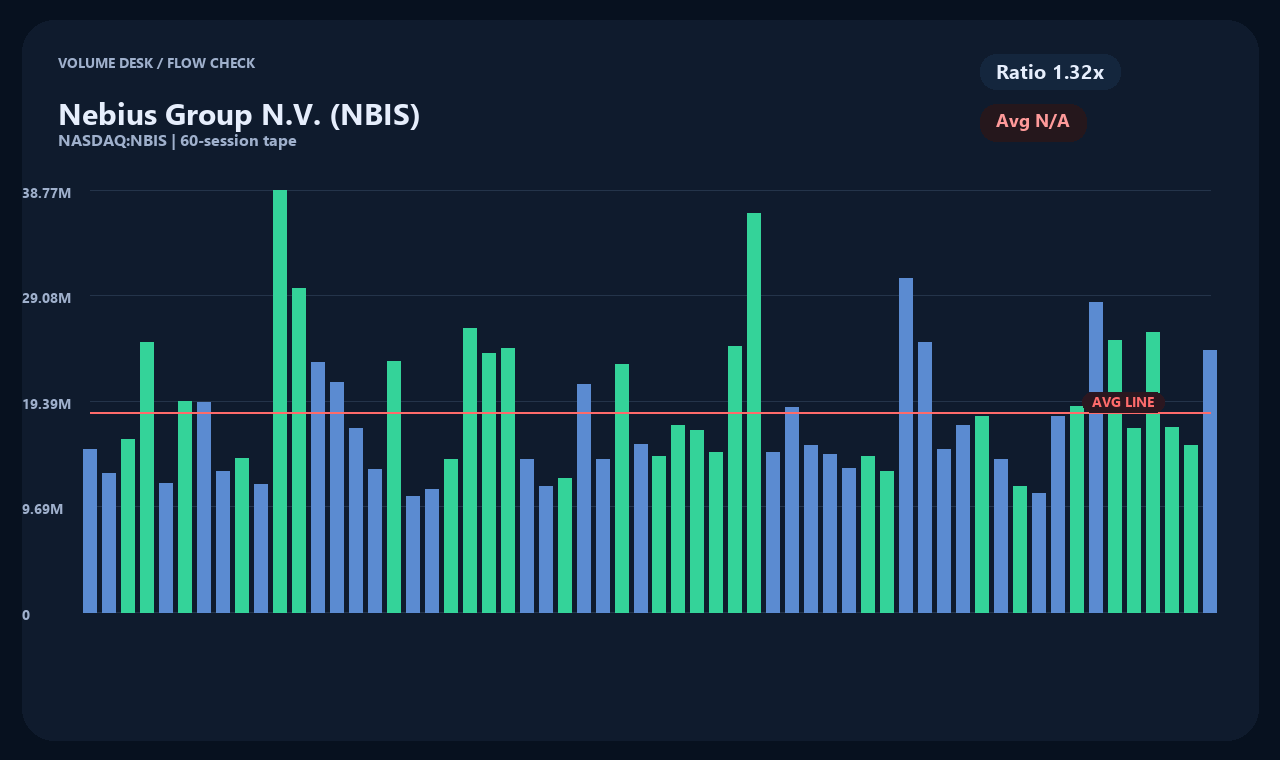1280x760 pixels.
Task: Click the tallest green volume bar
Action: [280, 401]
